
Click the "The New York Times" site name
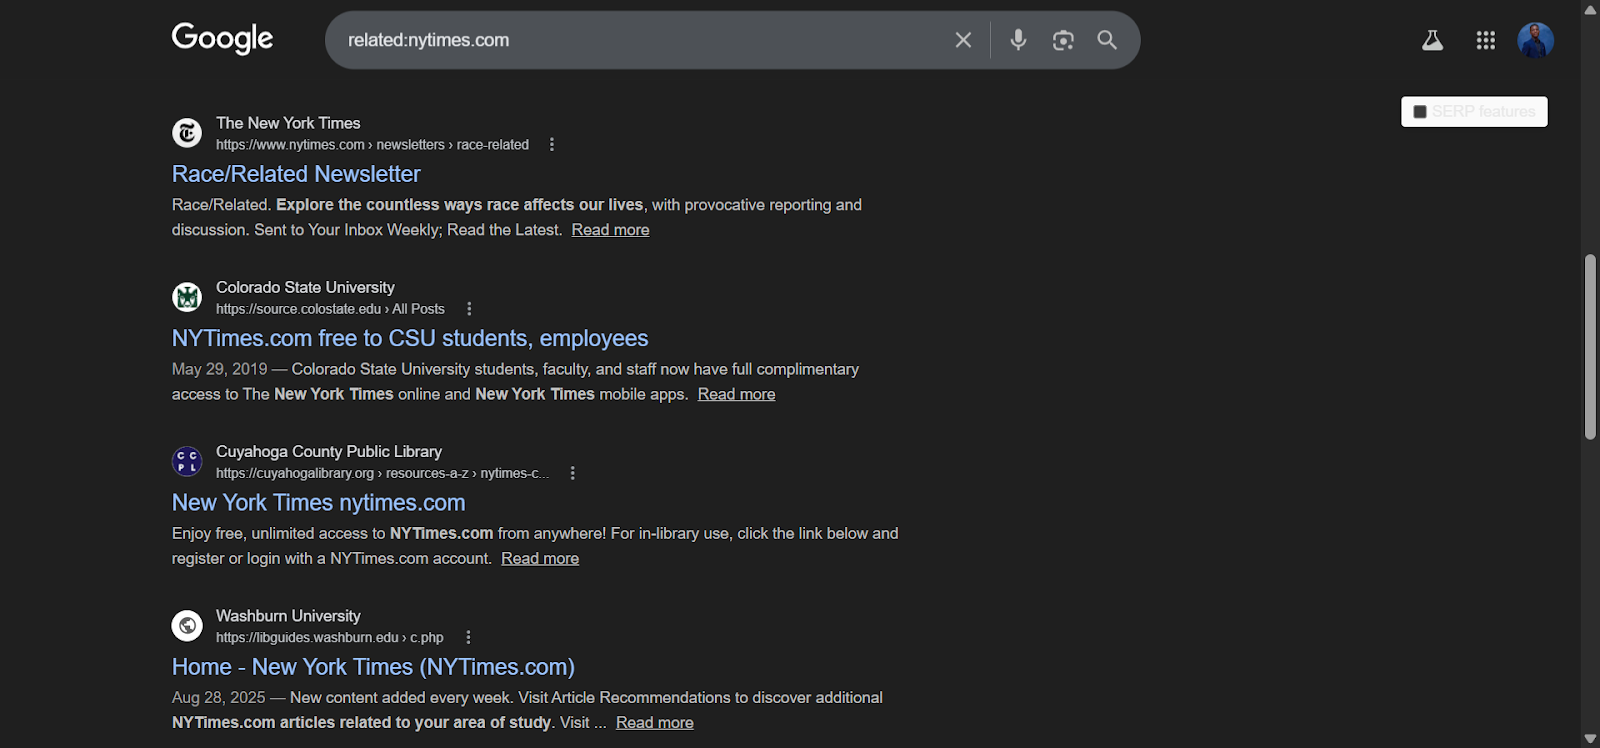[288, 123]
